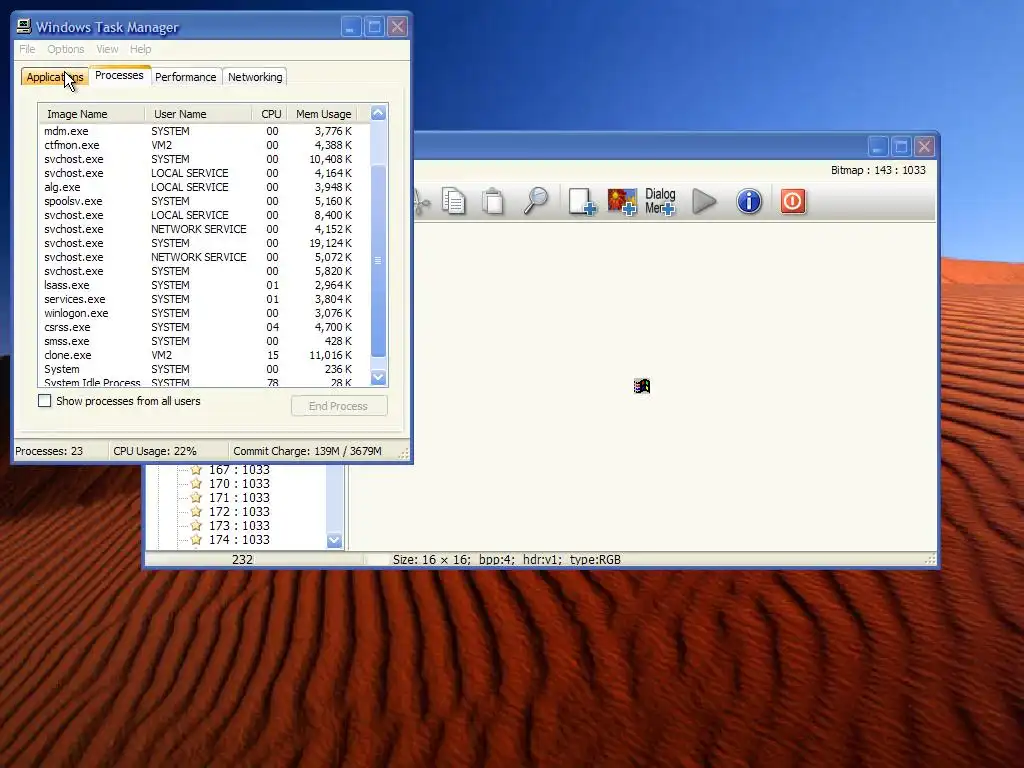The image size is (1024, 768).
Task: Click the 10,408 K memory value
Action: point(330,159)
